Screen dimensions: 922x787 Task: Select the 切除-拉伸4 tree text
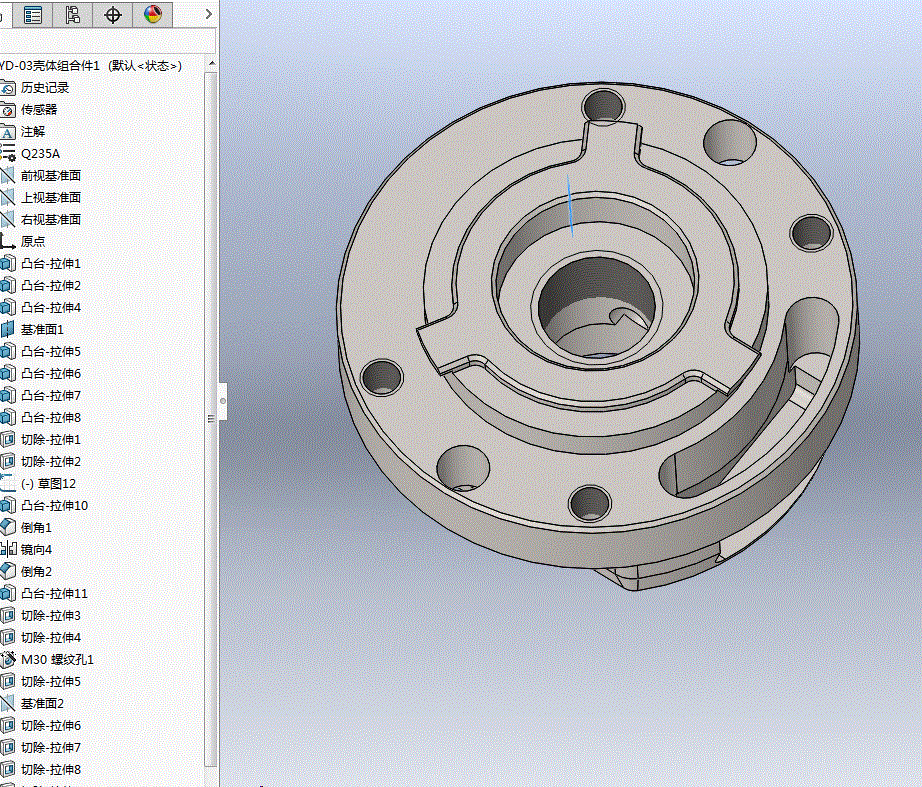click(x=51, y=638)
